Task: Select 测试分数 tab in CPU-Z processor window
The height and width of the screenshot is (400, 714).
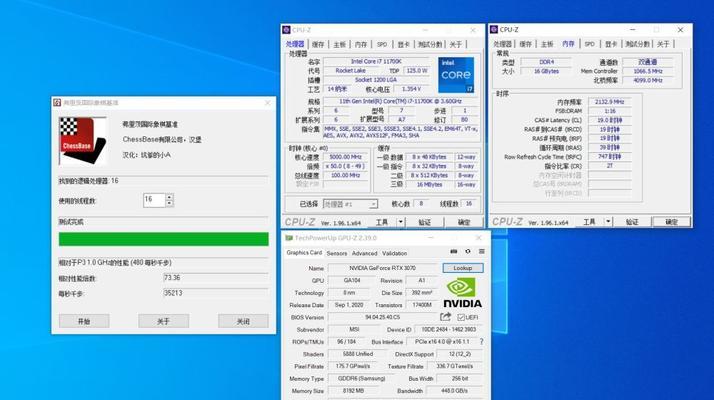Action: 430,44
